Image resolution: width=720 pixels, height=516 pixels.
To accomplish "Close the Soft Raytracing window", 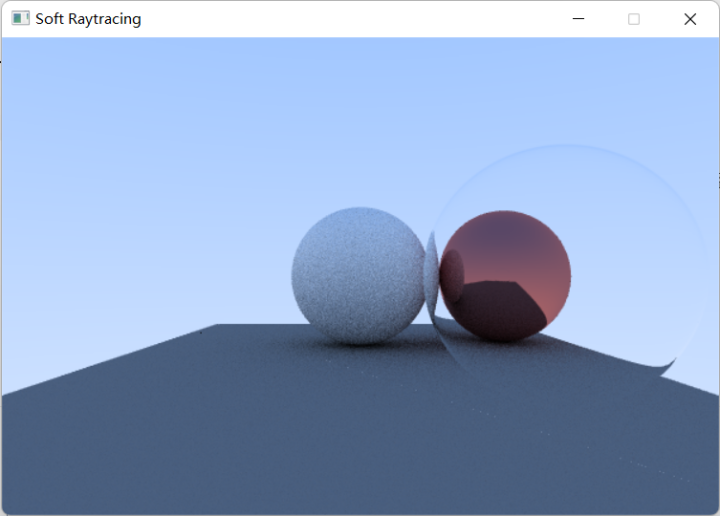I will (x=690, y=19).
